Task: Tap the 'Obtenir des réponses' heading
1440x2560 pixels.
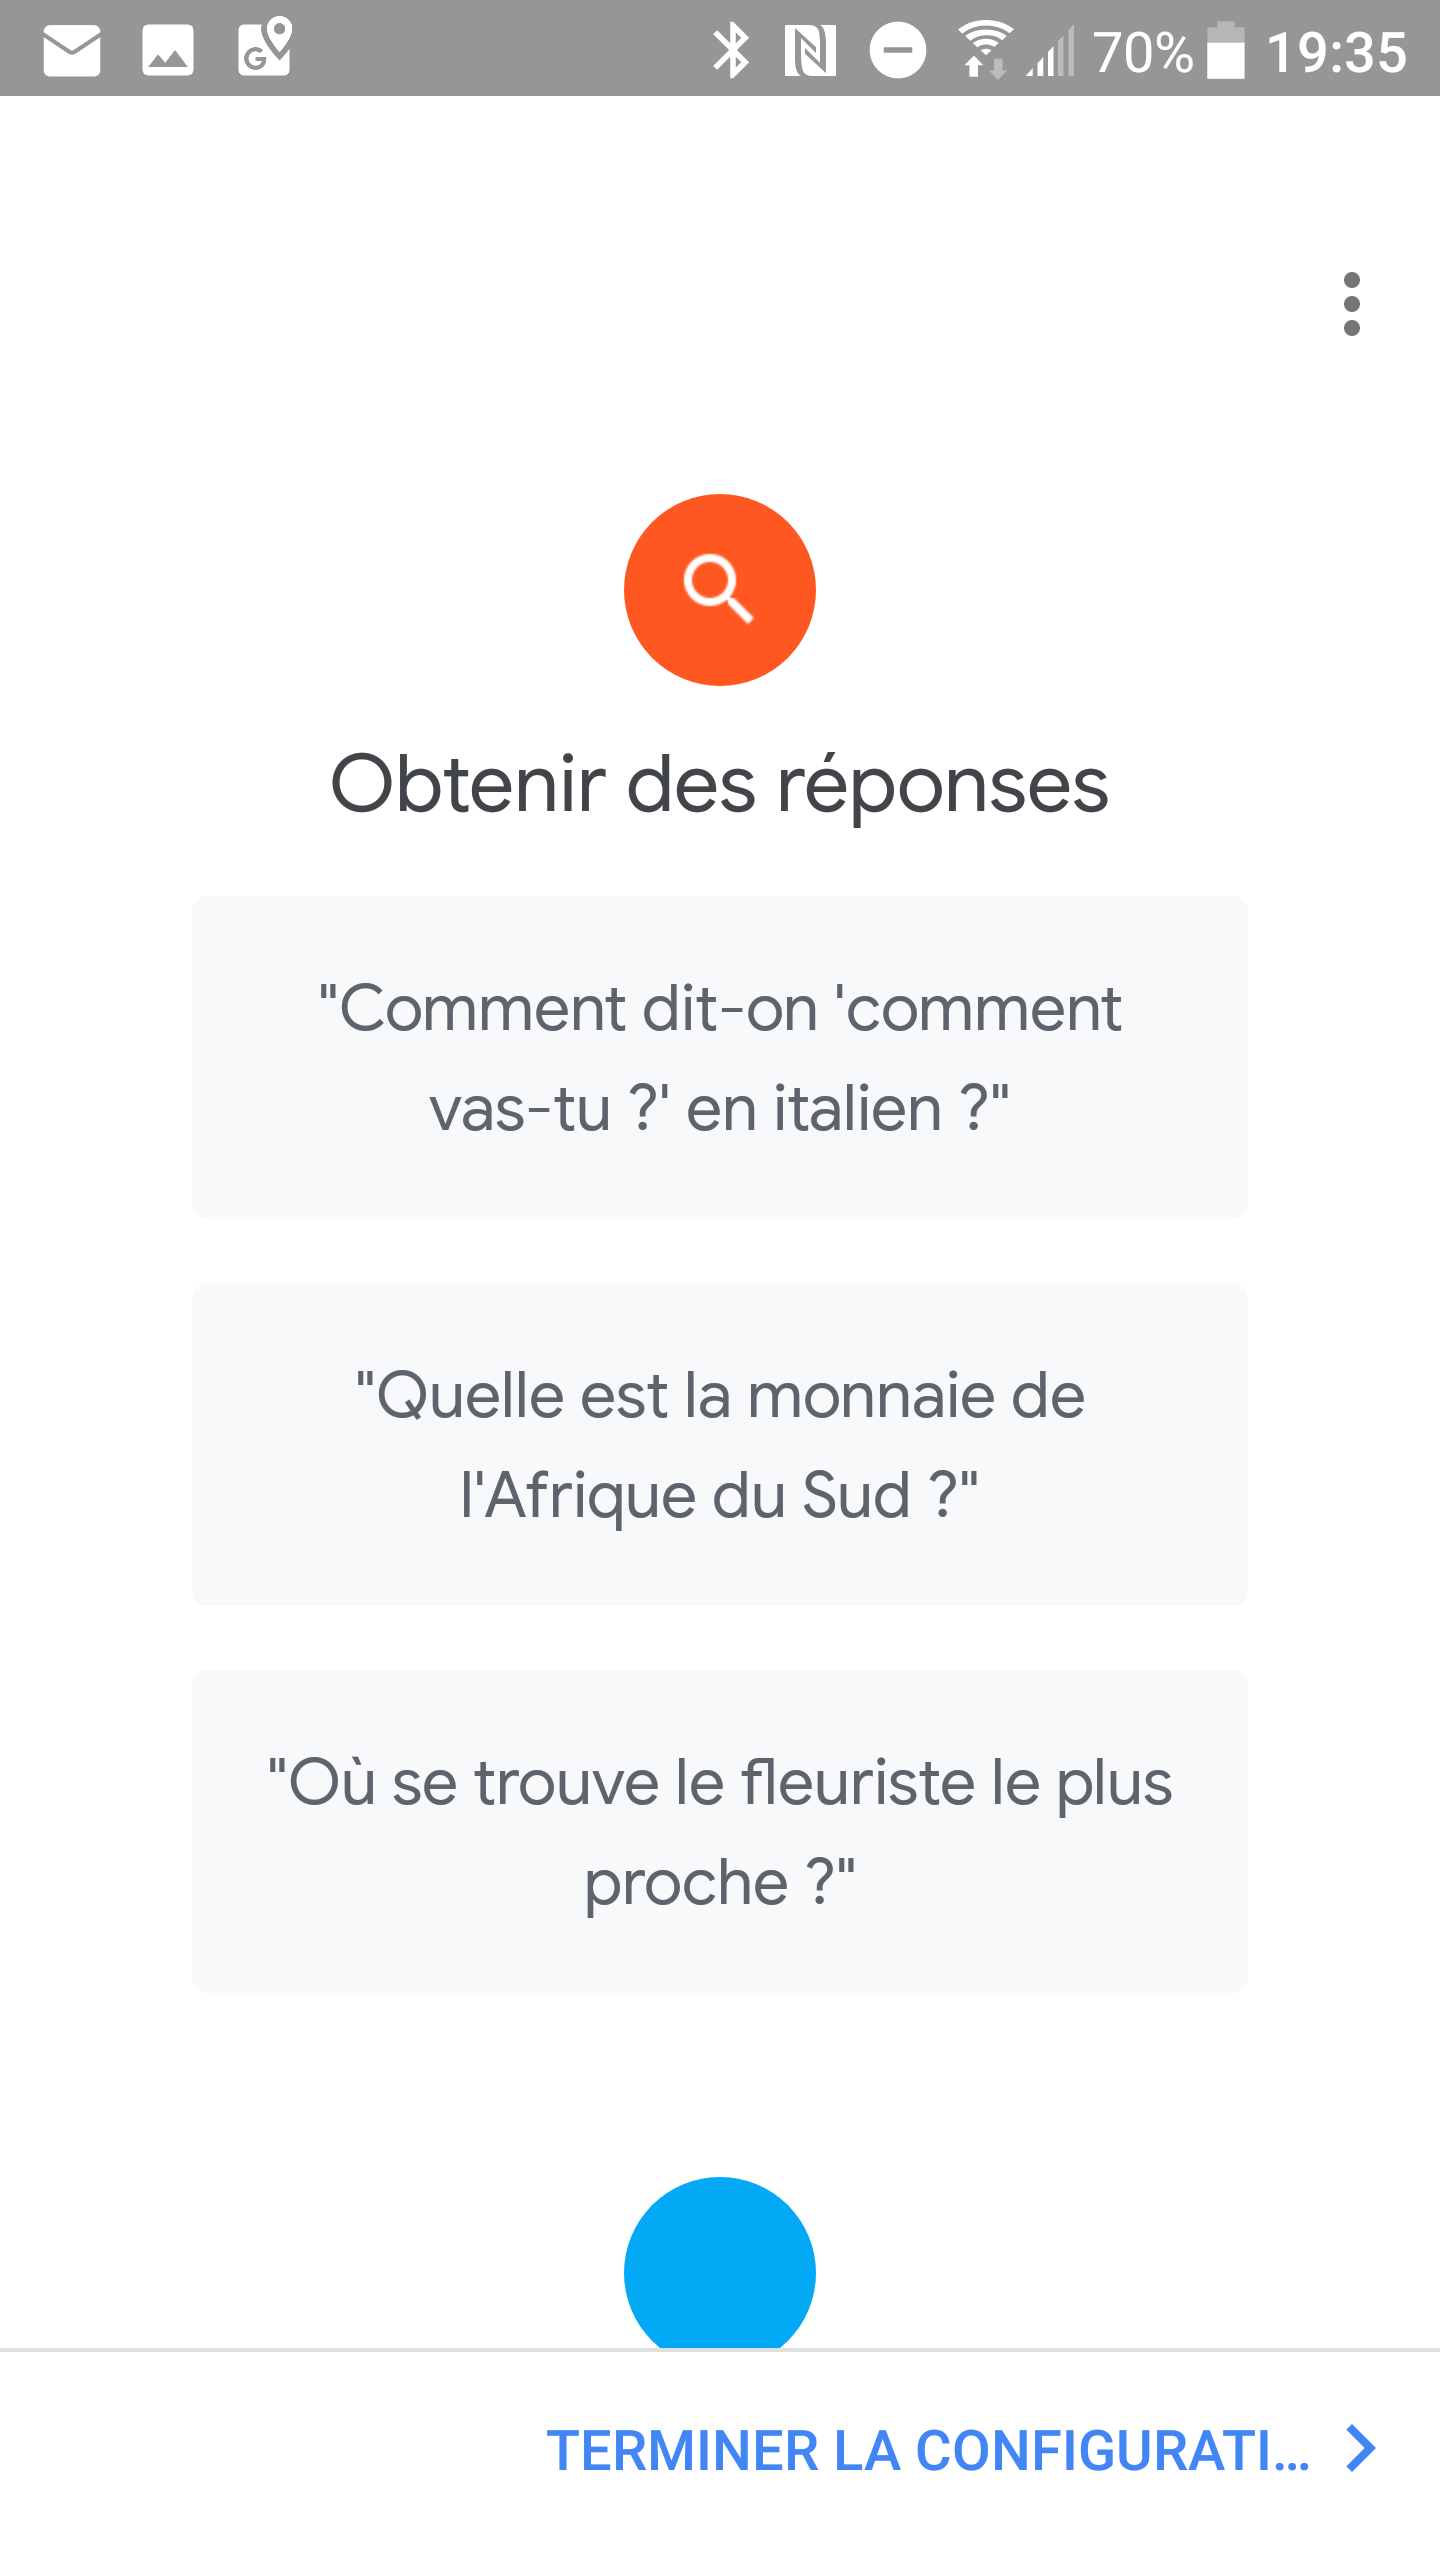Action: tap(720, 786)
